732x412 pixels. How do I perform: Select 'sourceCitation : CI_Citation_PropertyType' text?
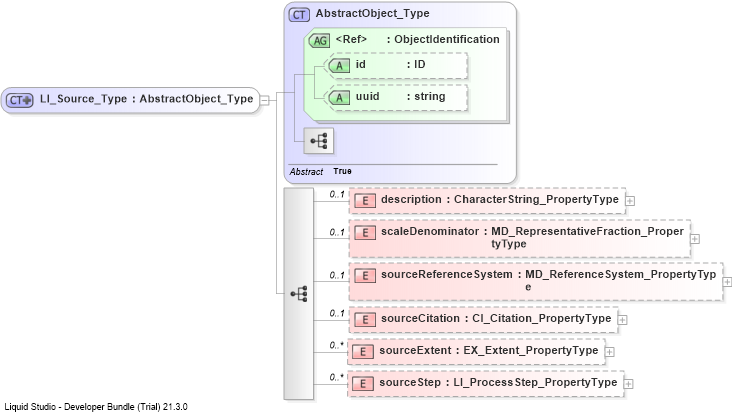click(x=496, y=319)
